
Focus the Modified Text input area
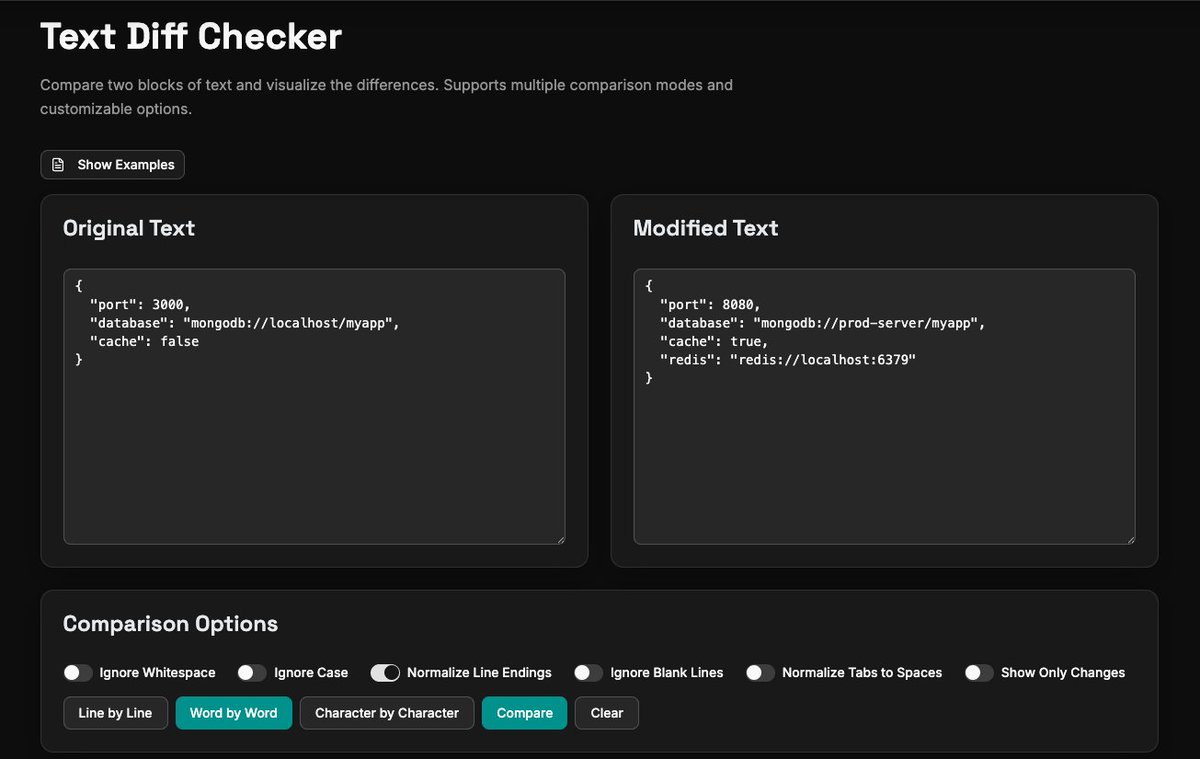pos(884,406)
